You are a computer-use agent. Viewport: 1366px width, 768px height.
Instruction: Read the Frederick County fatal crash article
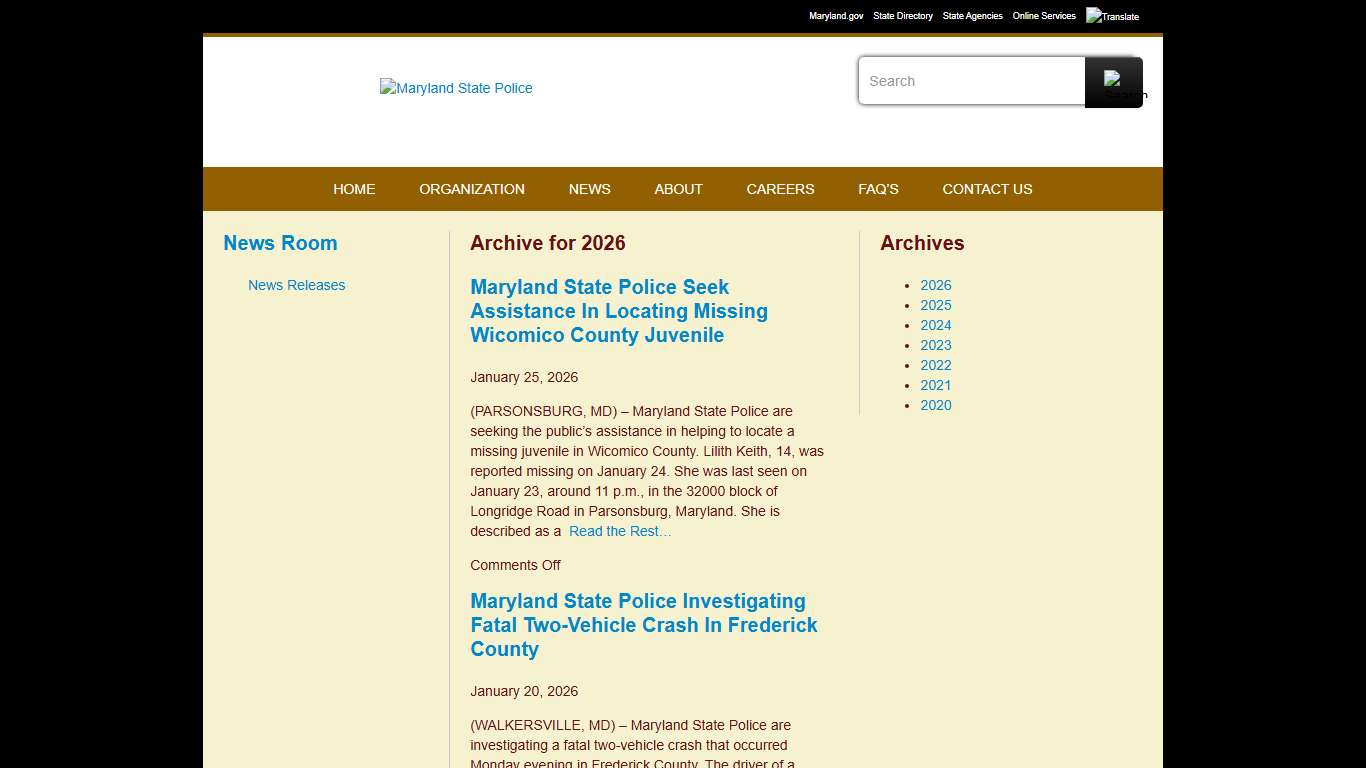point(643,625)
